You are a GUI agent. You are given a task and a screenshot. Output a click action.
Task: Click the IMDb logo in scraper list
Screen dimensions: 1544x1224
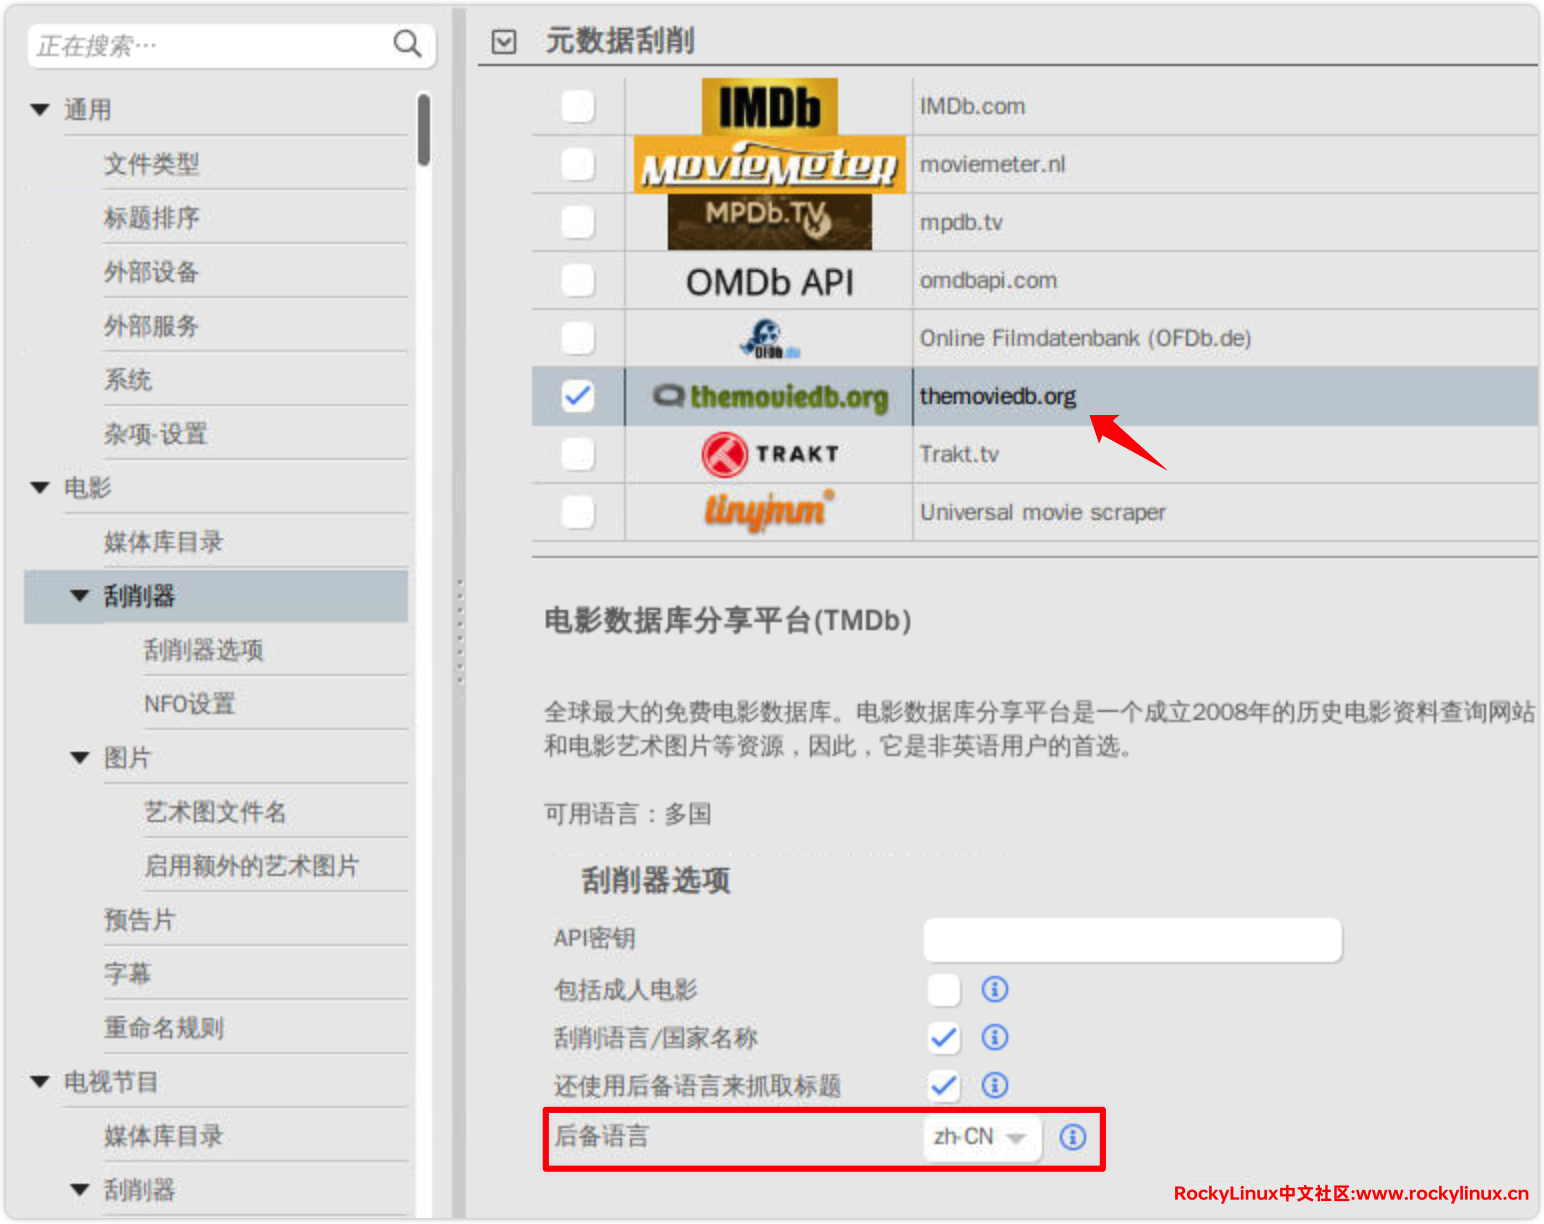pos(768,107)
